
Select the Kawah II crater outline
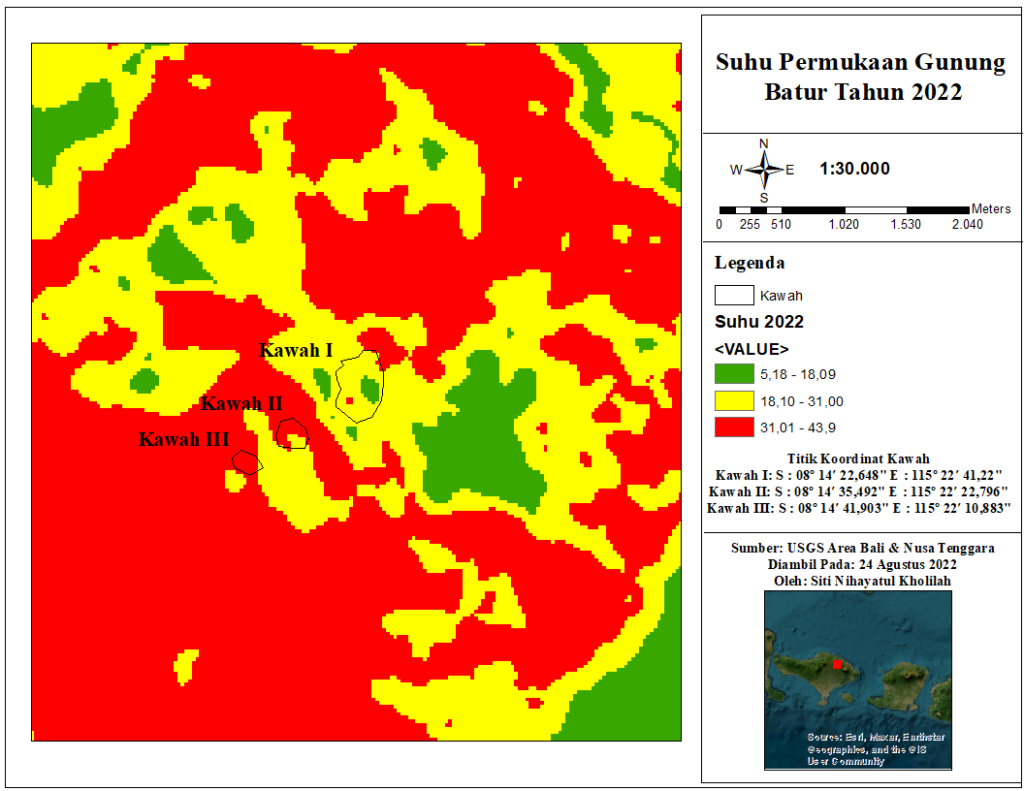point(292,434)
